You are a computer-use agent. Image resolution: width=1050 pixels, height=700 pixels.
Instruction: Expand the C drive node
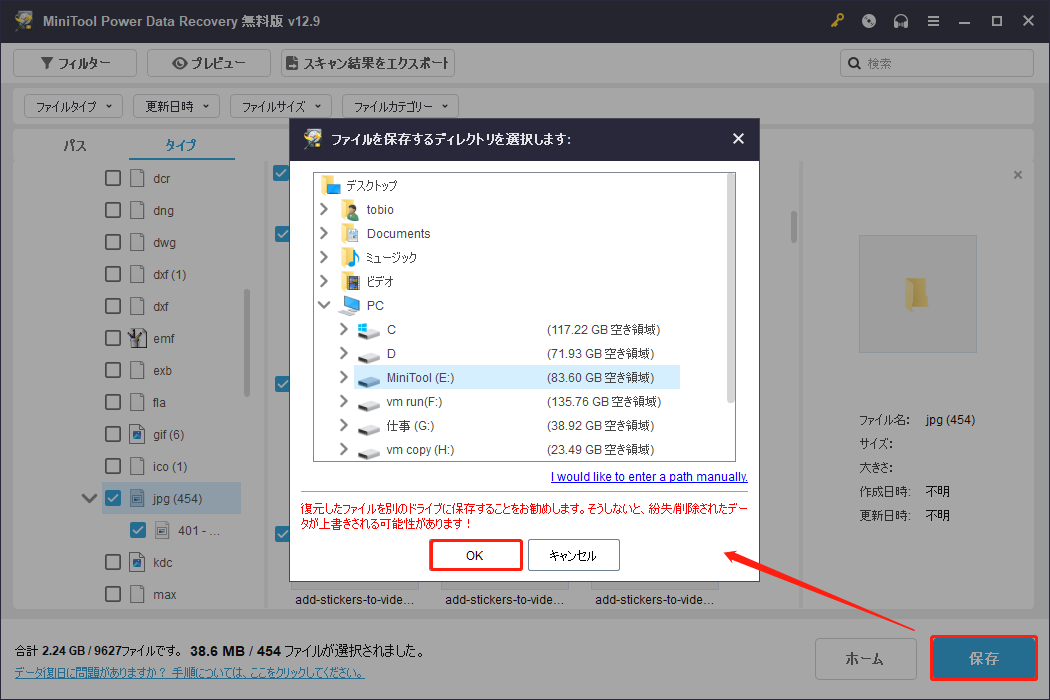click(344, 329)
